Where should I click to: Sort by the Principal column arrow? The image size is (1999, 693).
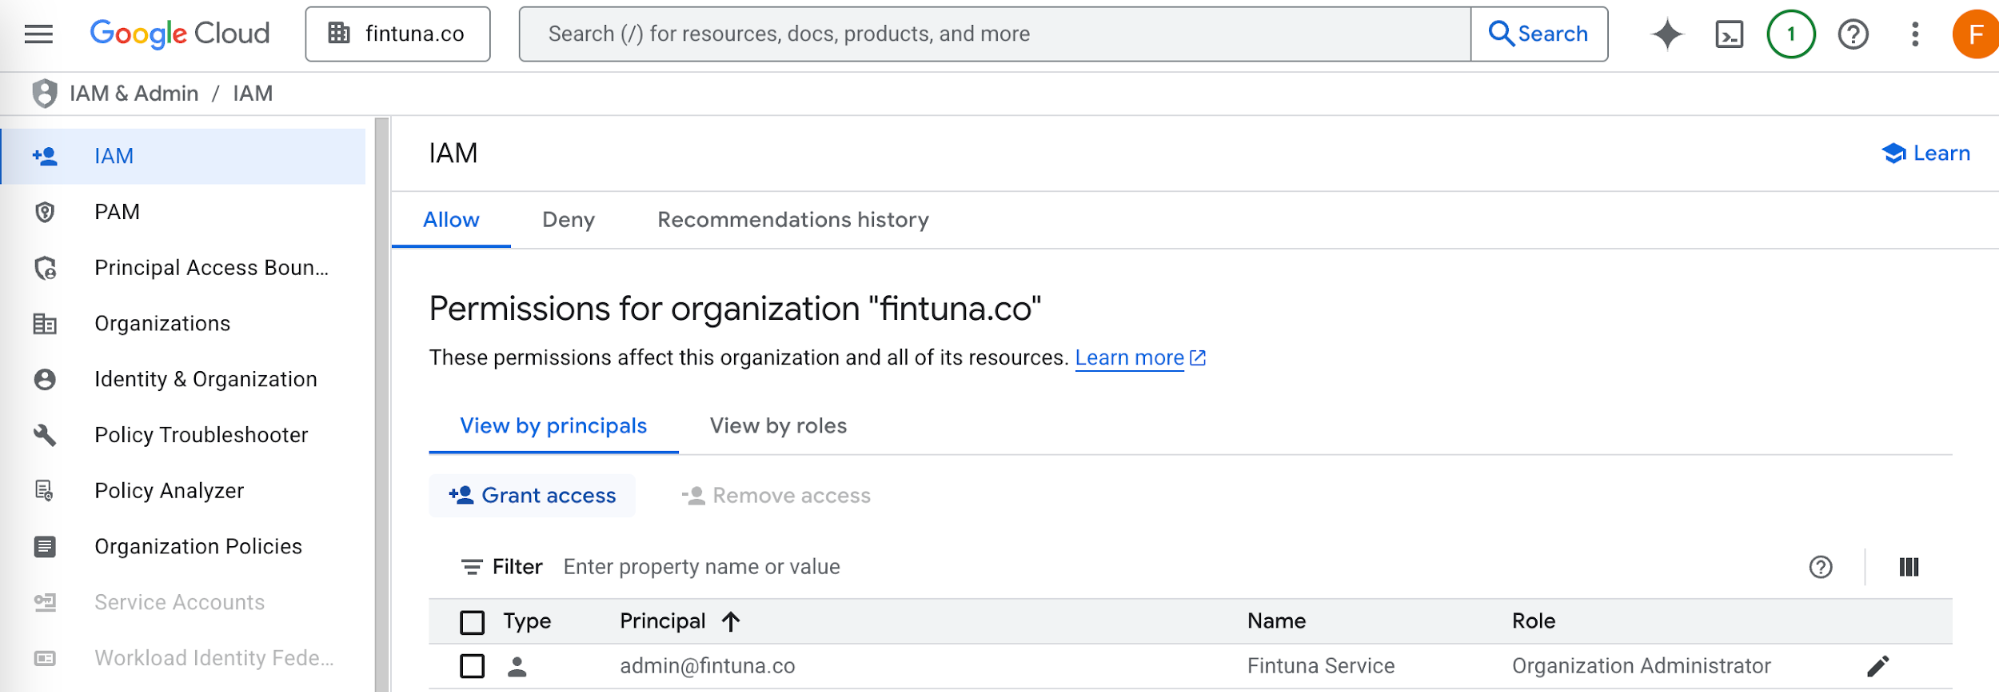(731, 622)
